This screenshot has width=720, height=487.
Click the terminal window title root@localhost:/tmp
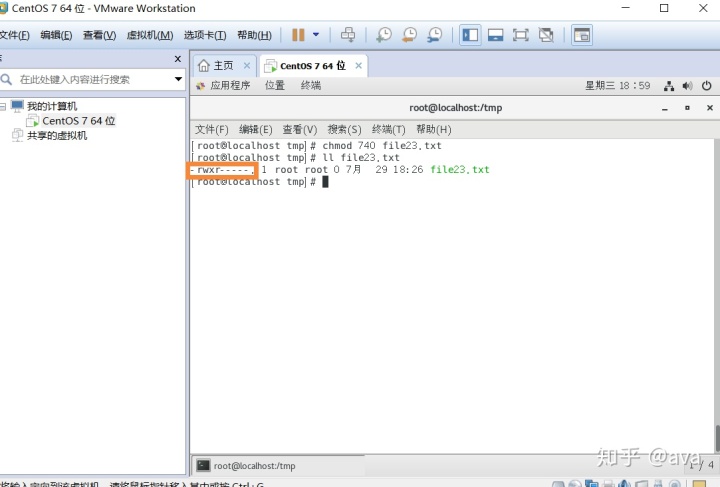coord(456,108)
